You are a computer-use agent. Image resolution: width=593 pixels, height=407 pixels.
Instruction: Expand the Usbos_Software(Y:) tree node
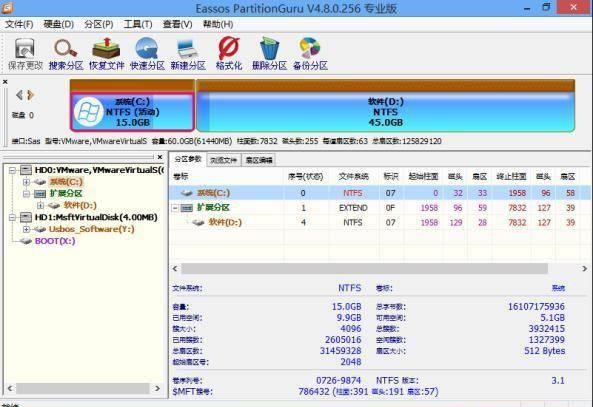coord(26,229)
